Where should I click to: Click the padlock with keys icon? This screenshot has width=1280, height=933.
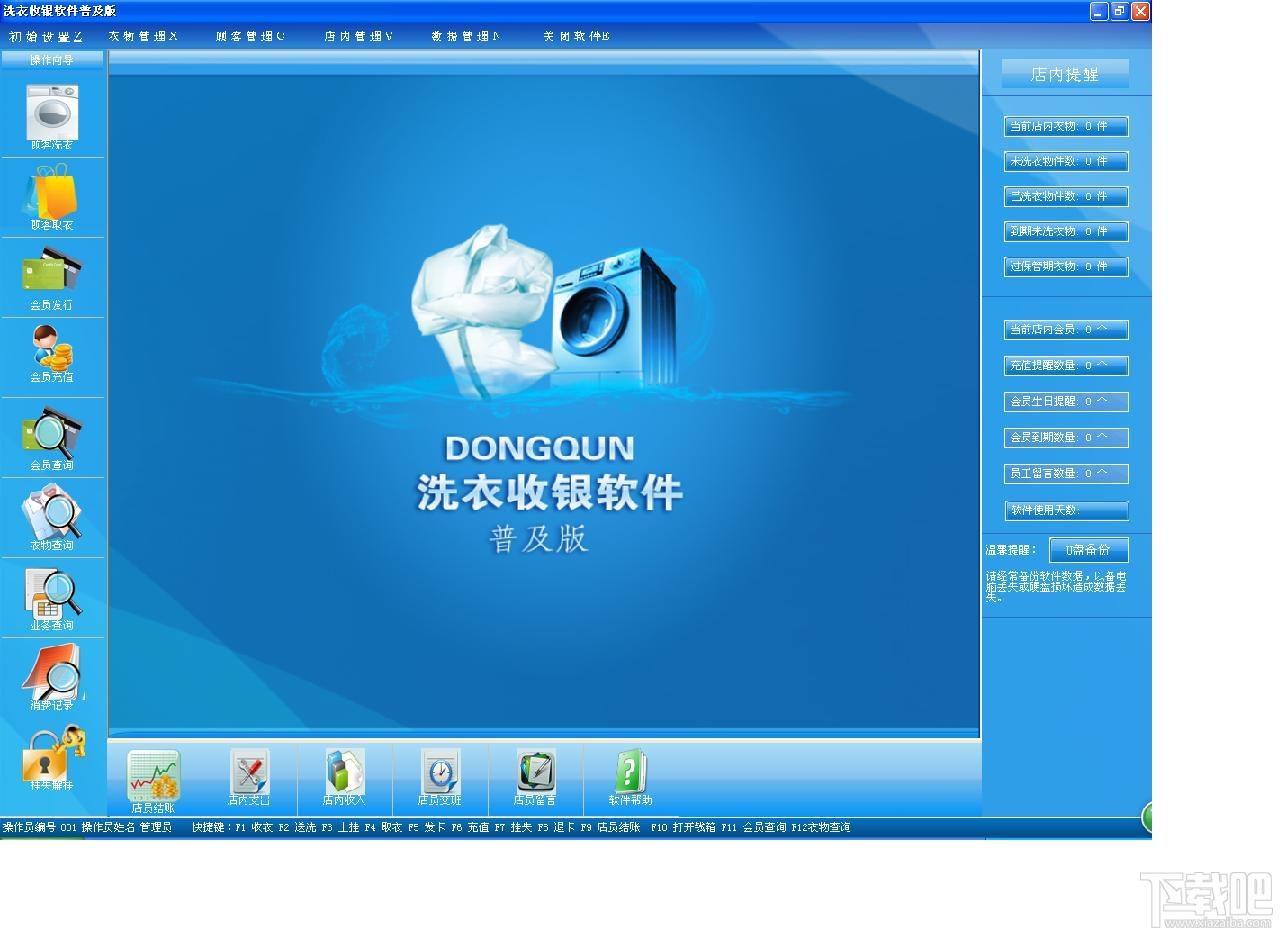52,752
